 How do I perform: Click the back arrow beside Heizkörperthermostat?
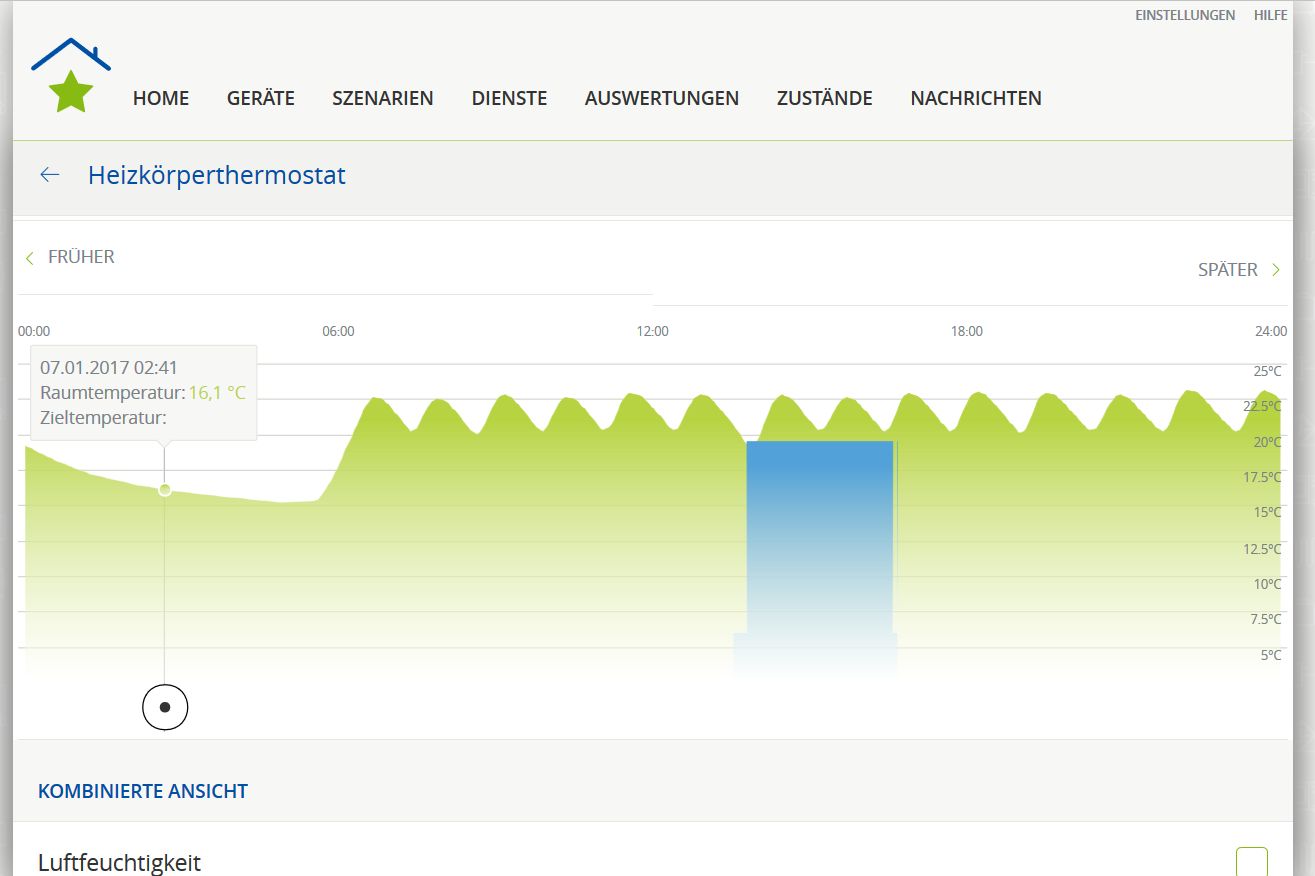coord(50,175)
